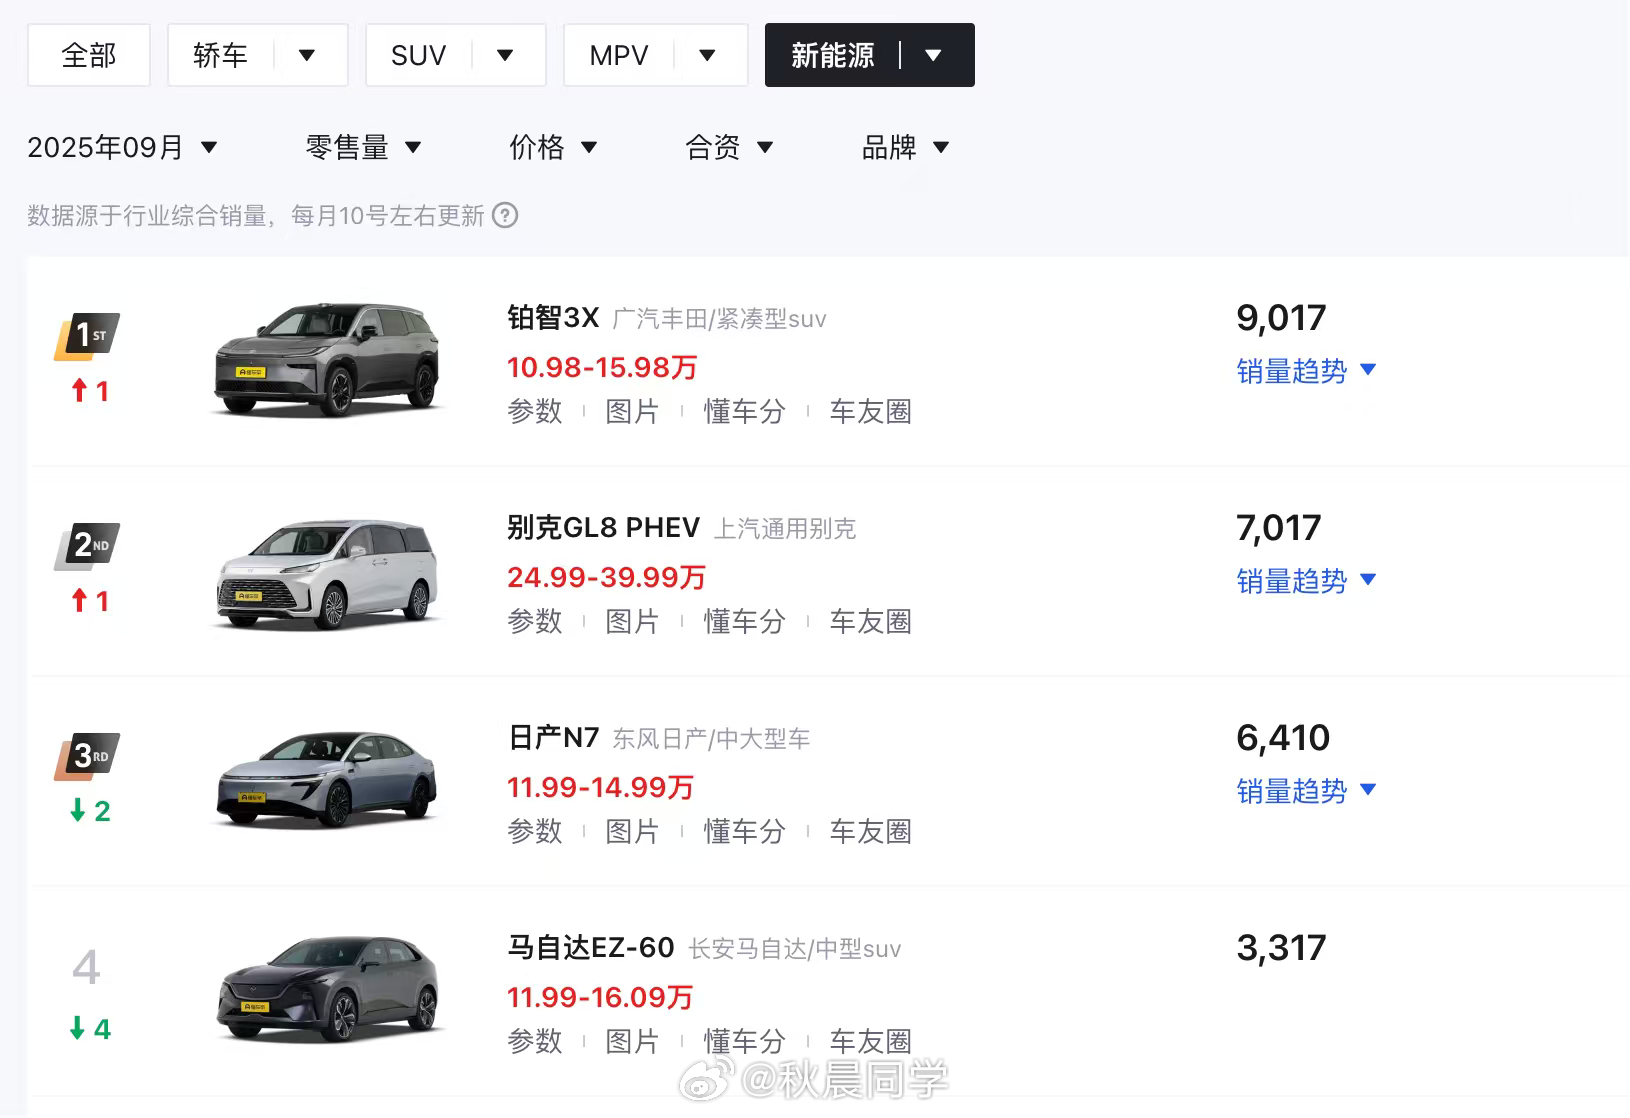Select the MPV tab

click(619, 55)
